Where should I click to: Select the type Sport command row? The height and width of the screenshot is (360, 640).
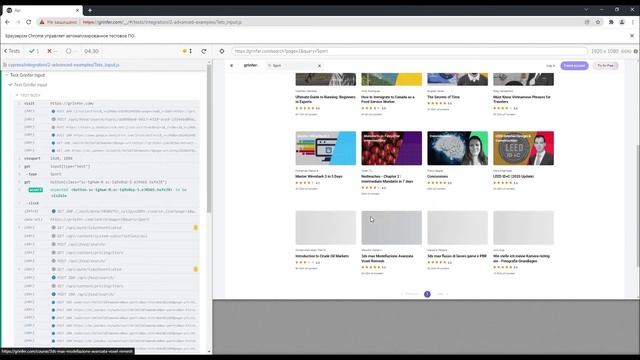pyautogui.click(x=107, y=174)
